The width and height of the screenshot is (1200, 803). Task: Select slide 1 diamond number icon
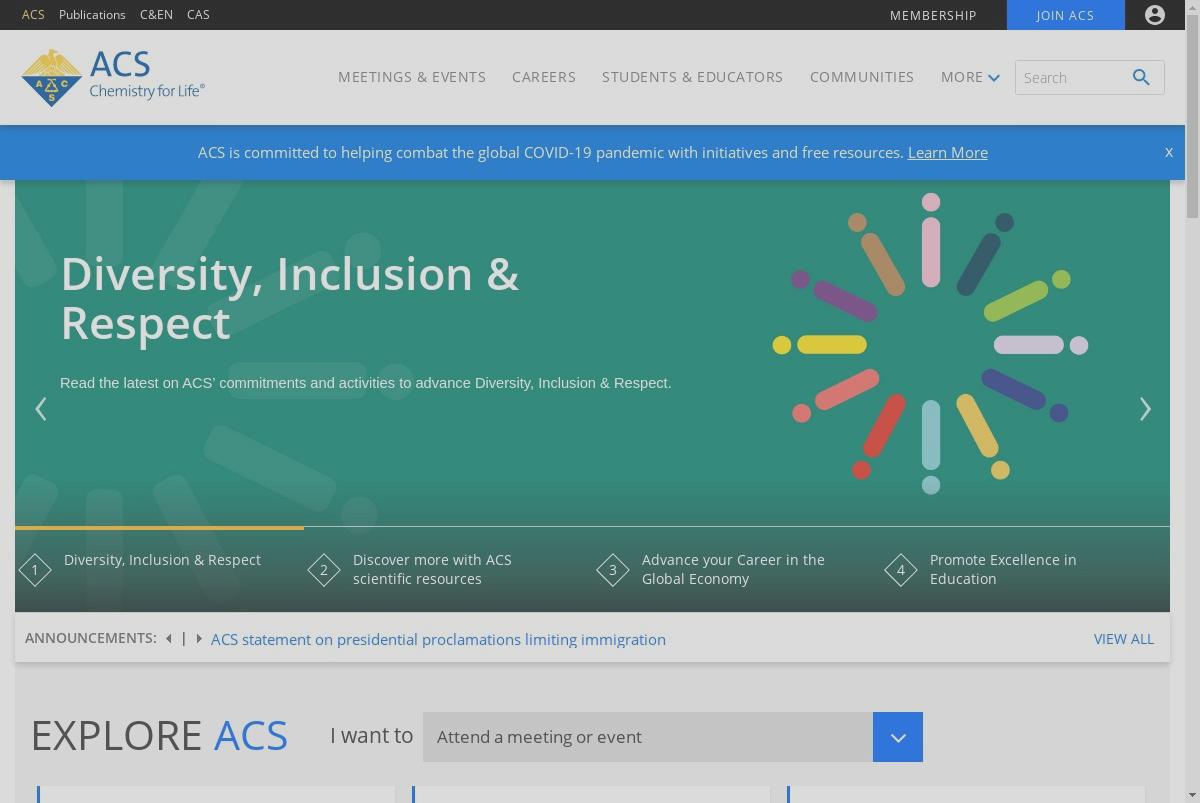[35, 570]
